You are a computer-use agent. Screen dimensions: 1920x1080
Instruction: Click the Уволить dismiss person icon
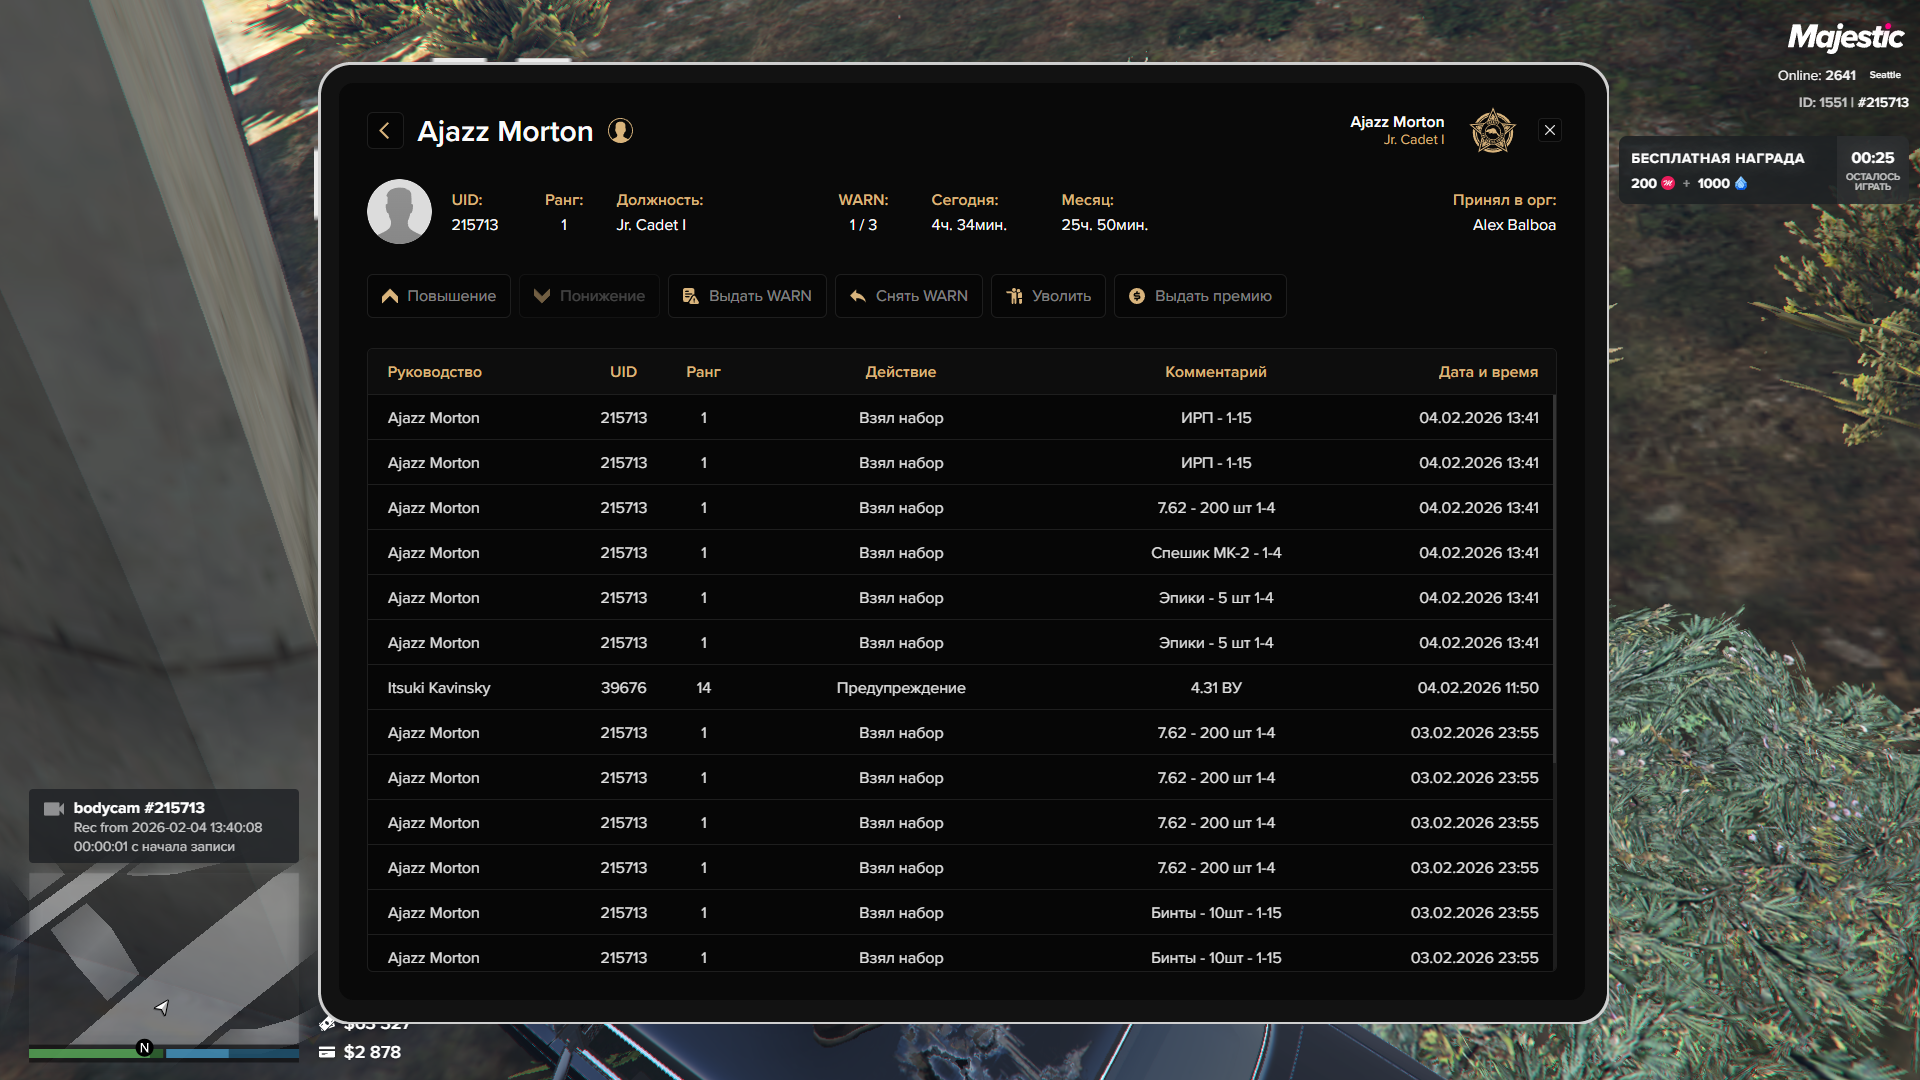tap(1014, 296)
